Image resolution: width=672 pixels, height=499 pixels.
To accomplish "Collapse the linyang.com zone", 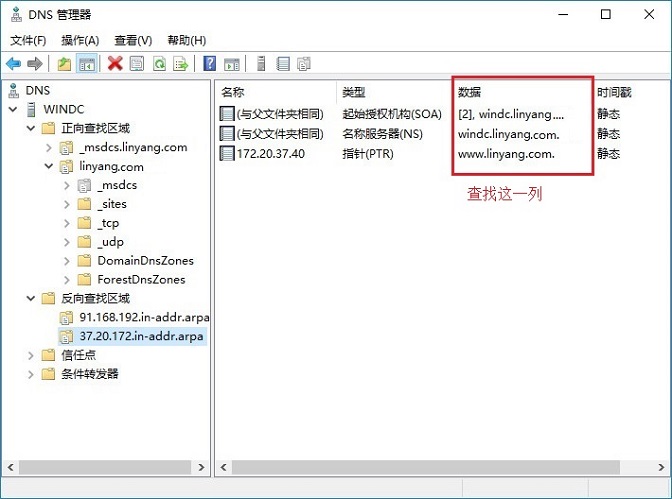I will 49,166.
